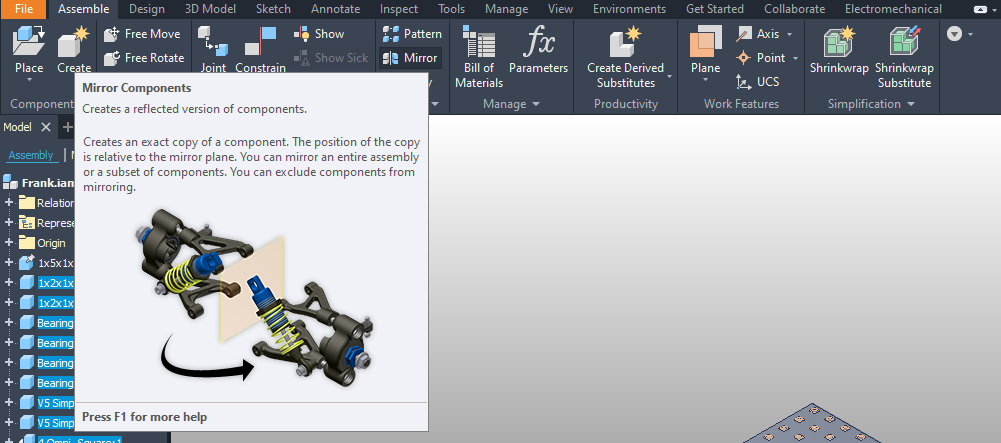Viewport: 1001px width, 443px height.
Task: Expand the 1x5x1 component node
Action: (x=9, y=262)
